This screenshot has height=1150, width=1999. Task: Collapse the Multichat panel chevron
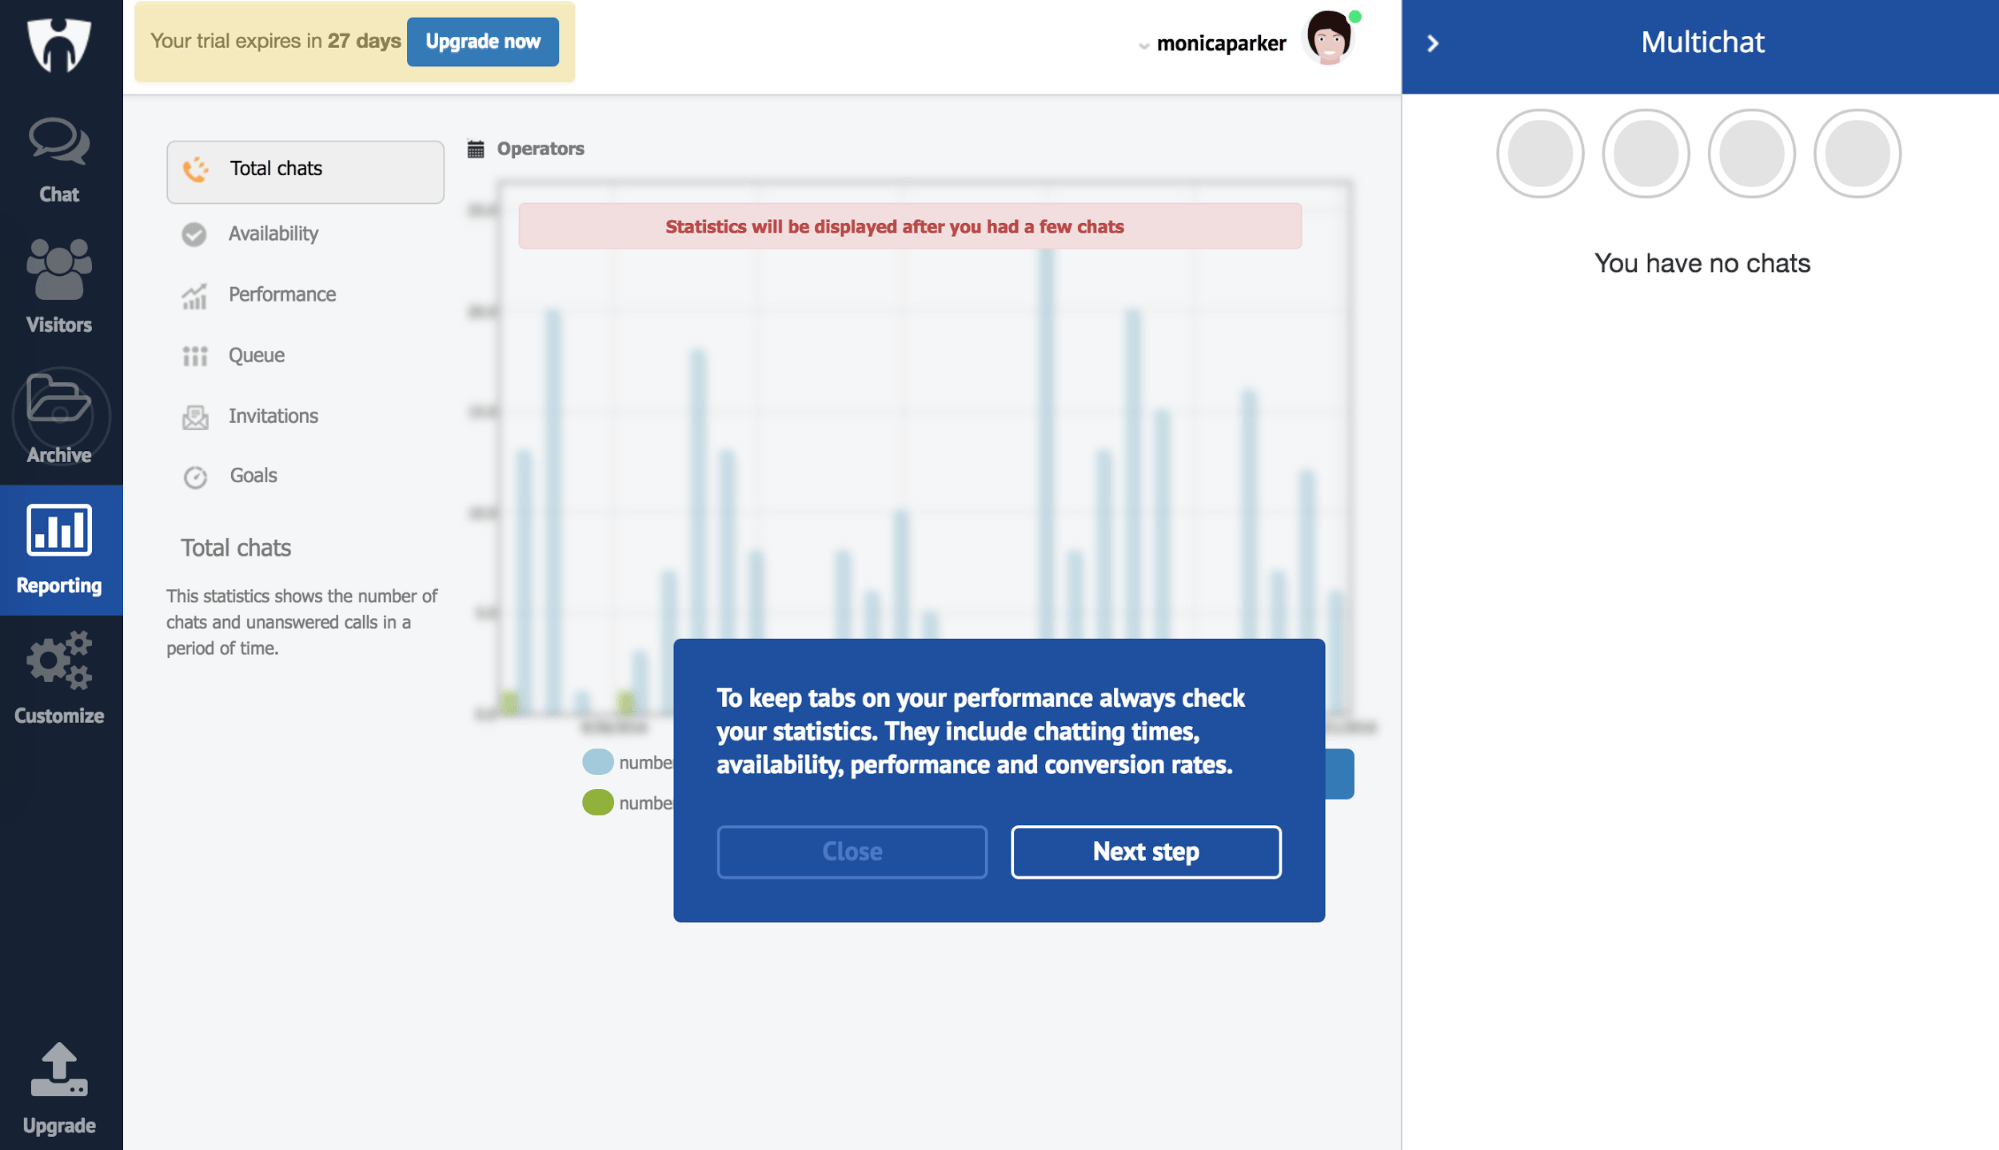tap(1432, 44)
